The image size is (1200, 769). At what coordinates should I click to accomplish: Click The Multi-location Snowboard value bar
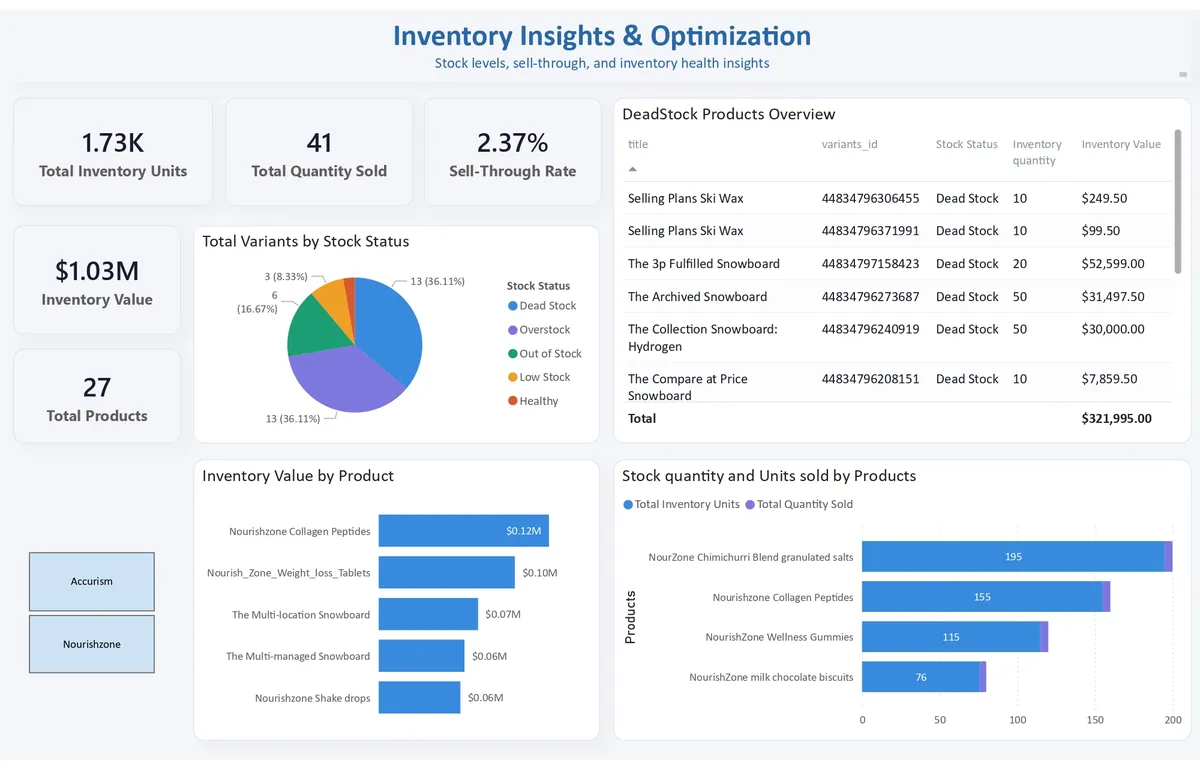click(429, 614)
